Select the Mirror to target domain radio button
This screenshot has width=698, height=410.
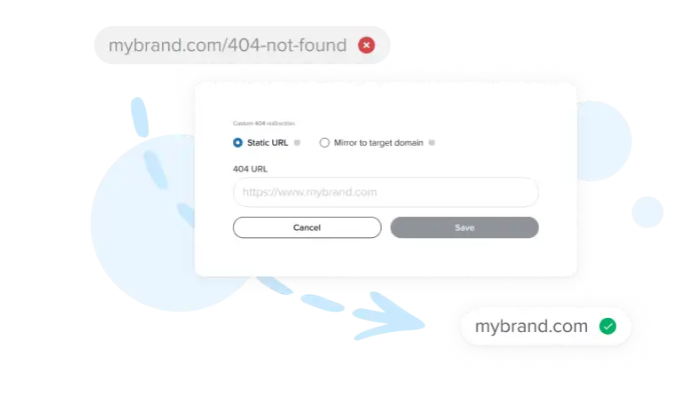coord(325,142)
